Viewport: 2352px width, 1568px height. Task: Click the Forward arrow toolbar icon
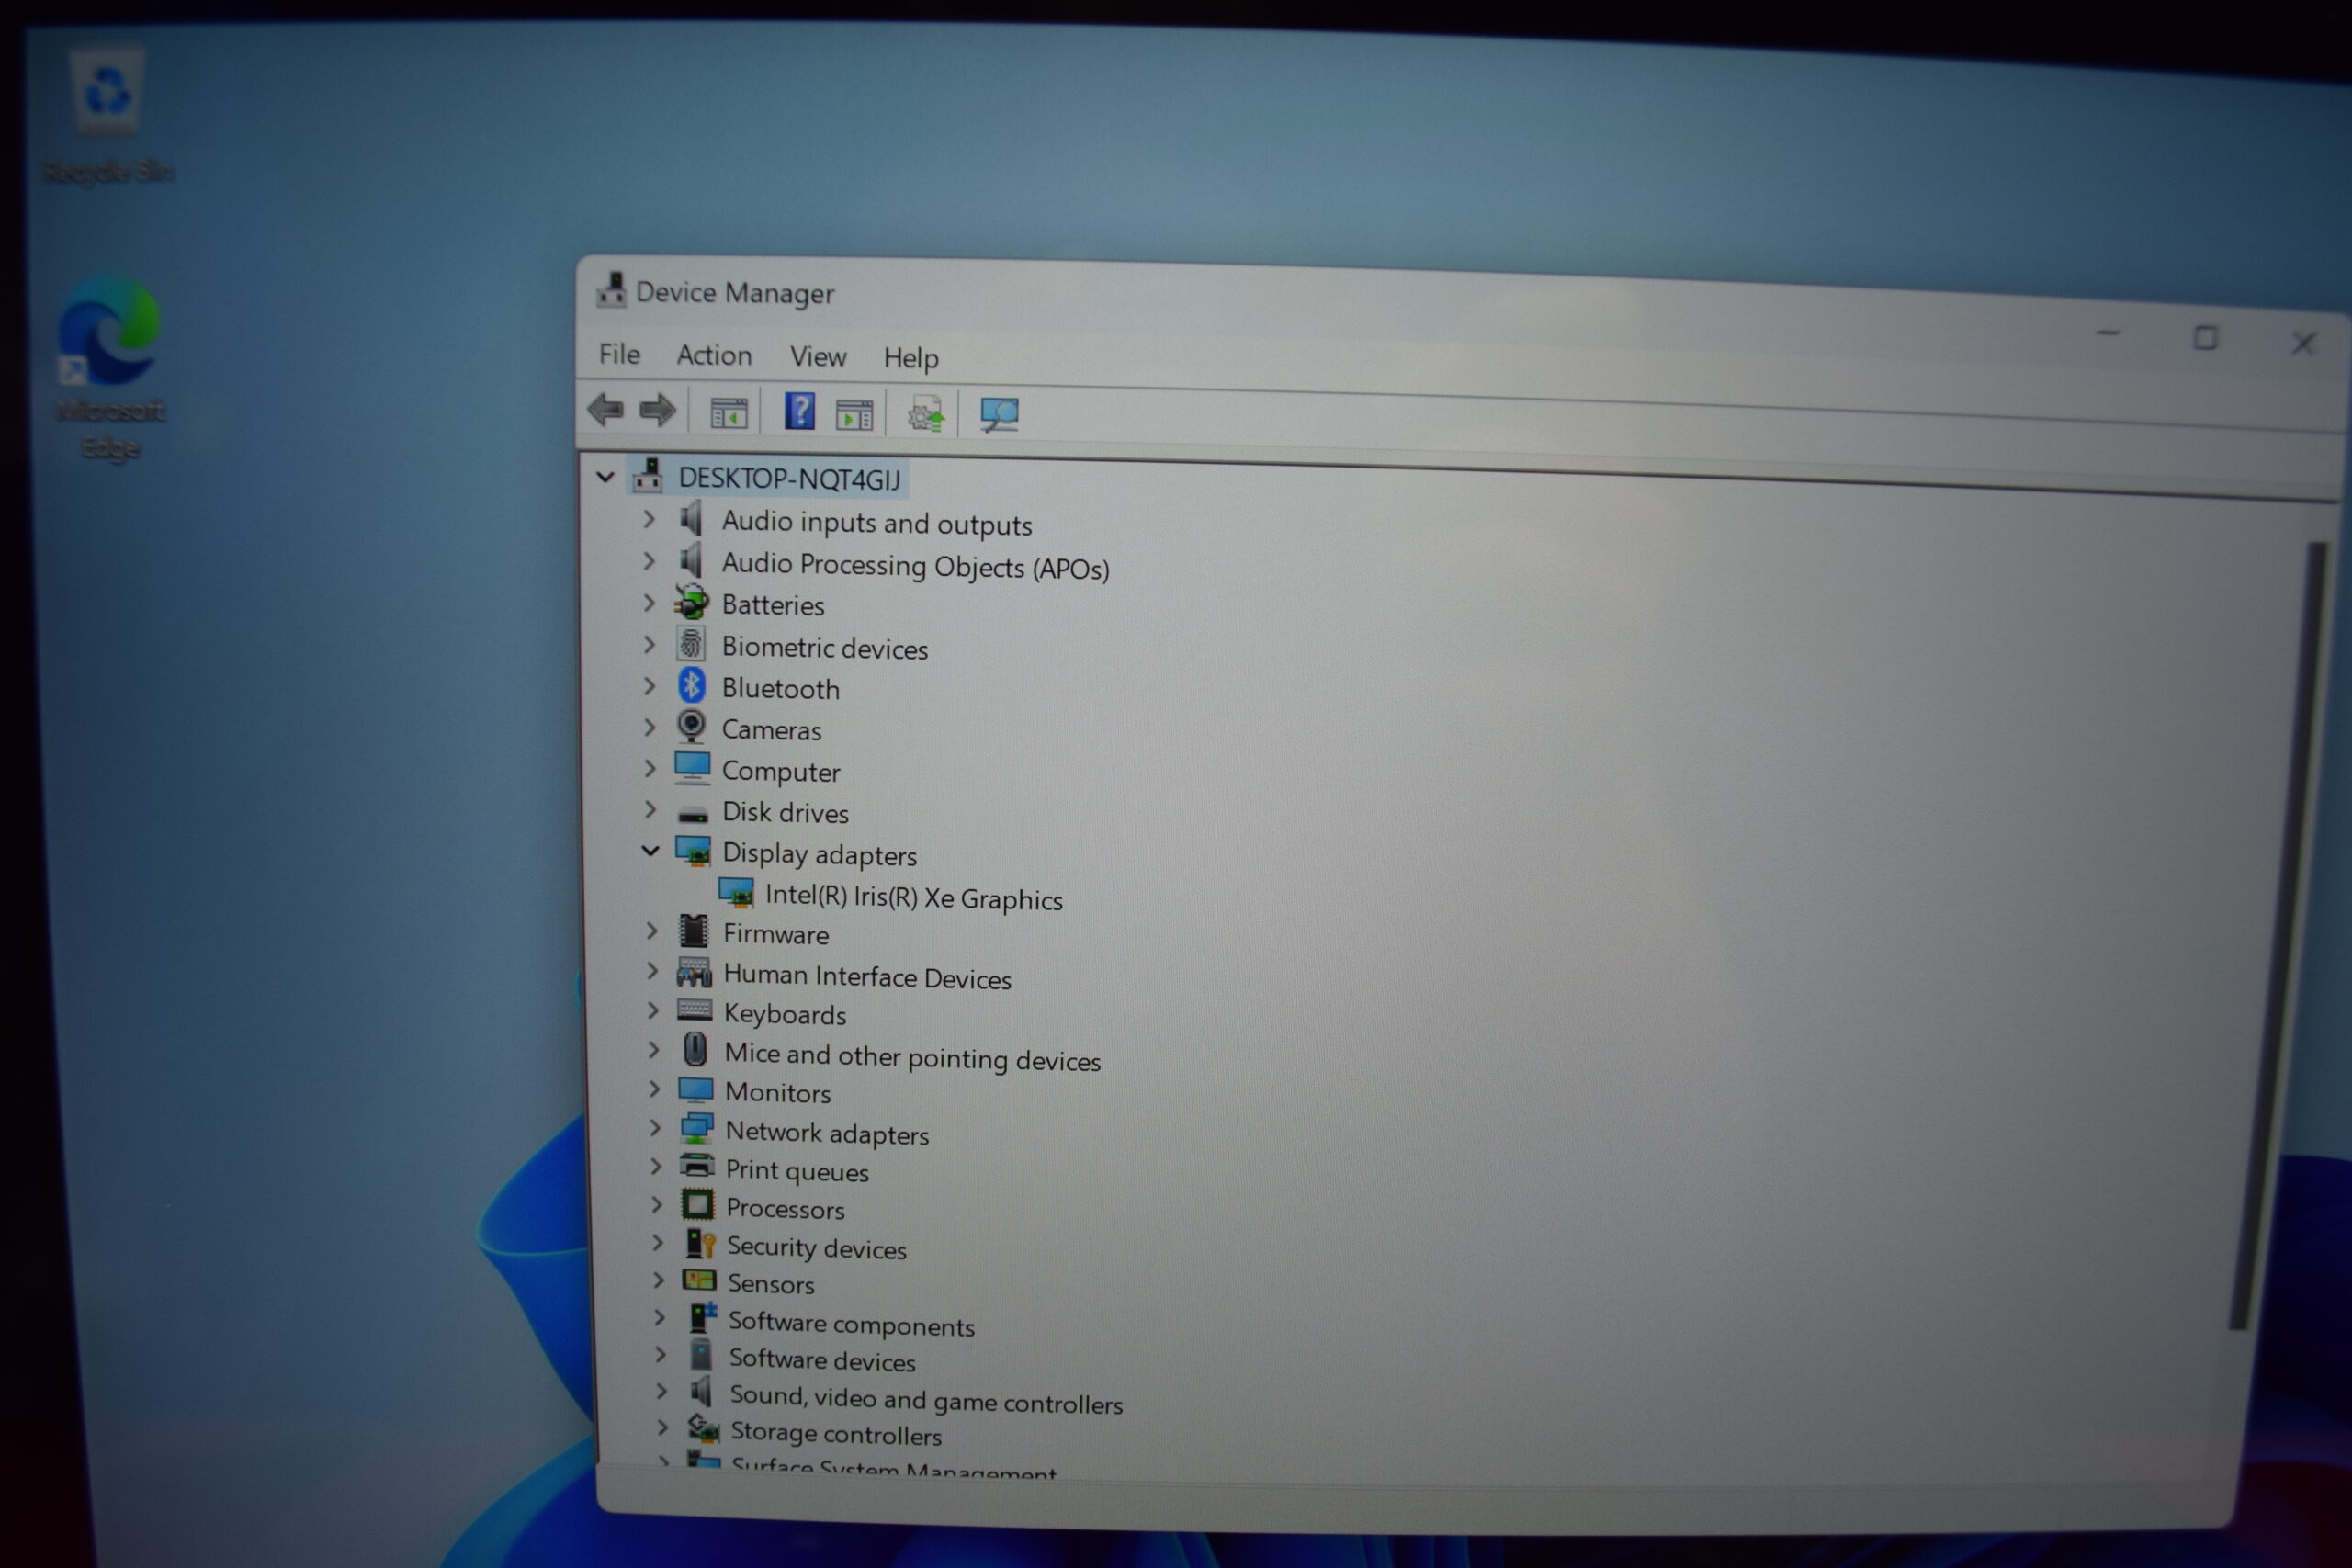[658, 410]
